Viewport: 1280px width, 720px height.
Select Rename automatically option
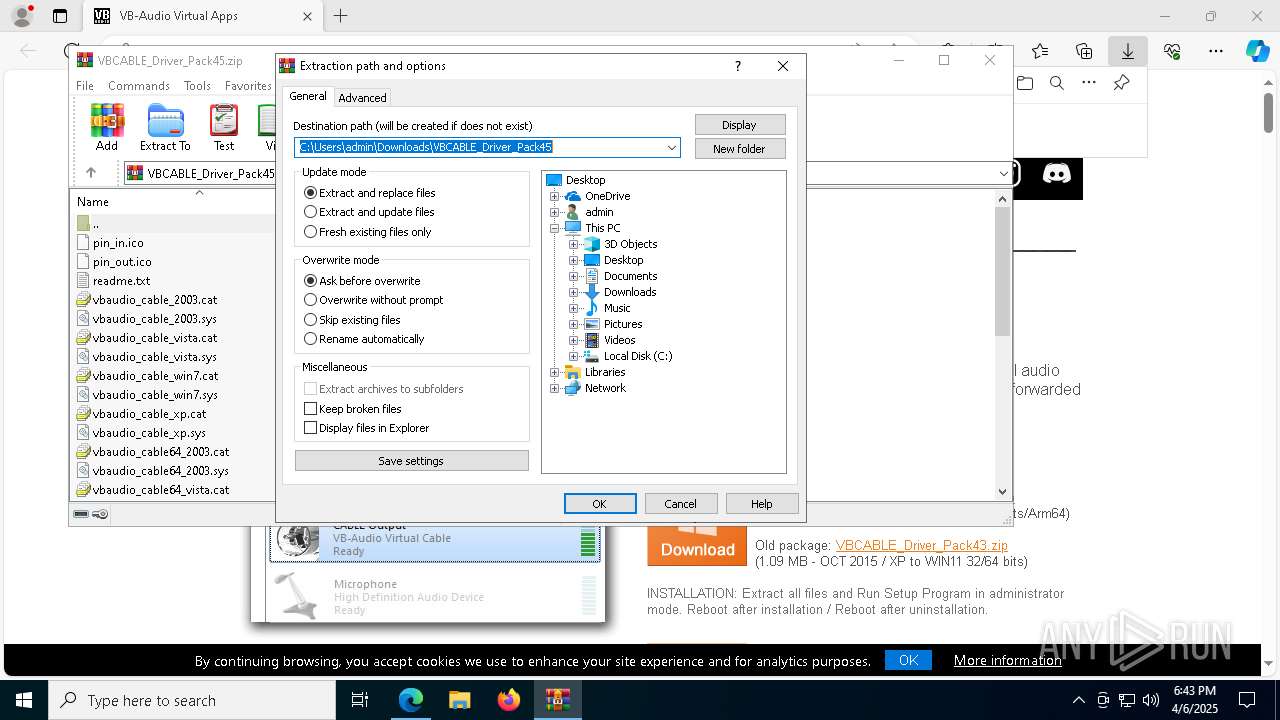coord(364,339)
